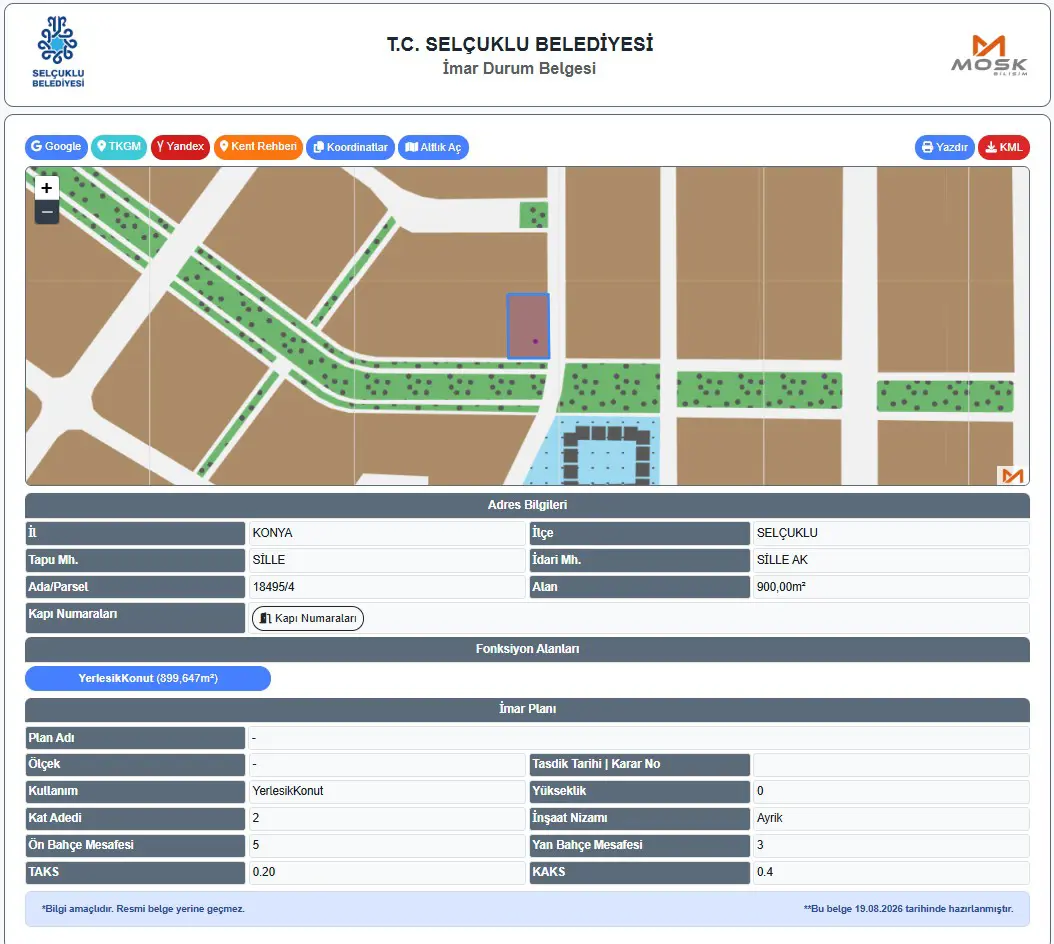Open the Google map button

pos(56,147)
